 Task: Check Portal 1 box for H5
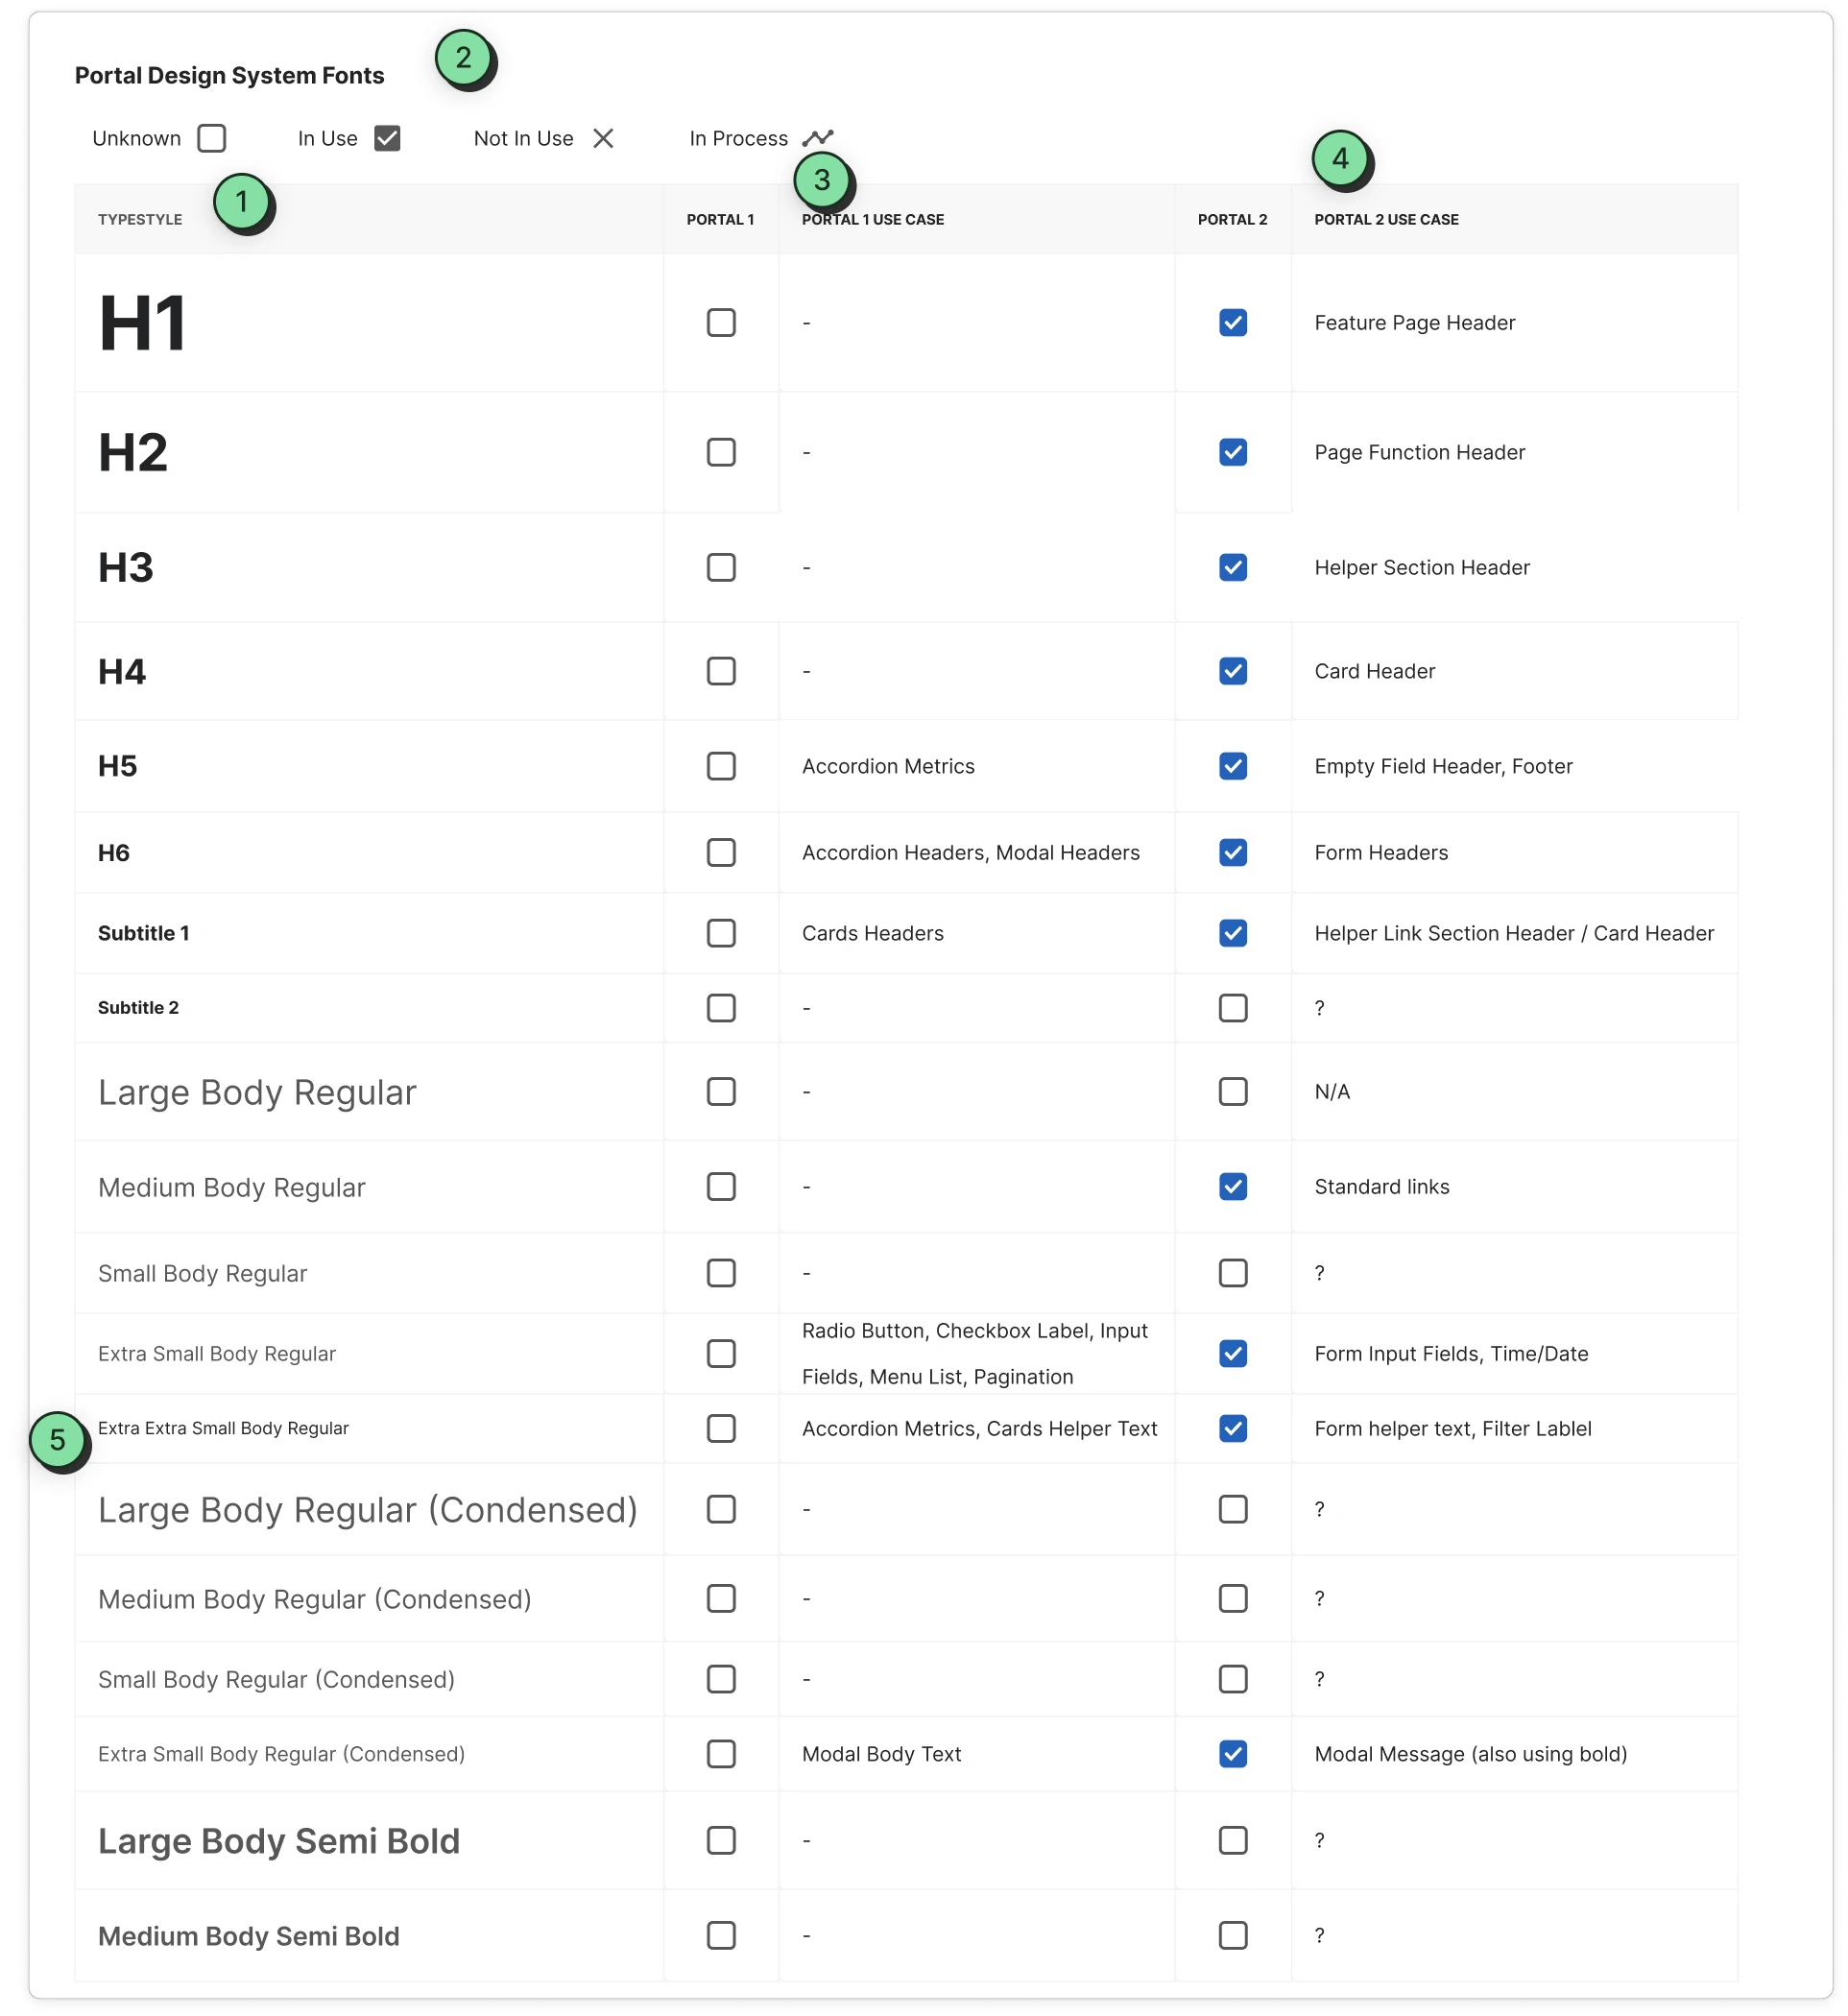click(721, 766)
